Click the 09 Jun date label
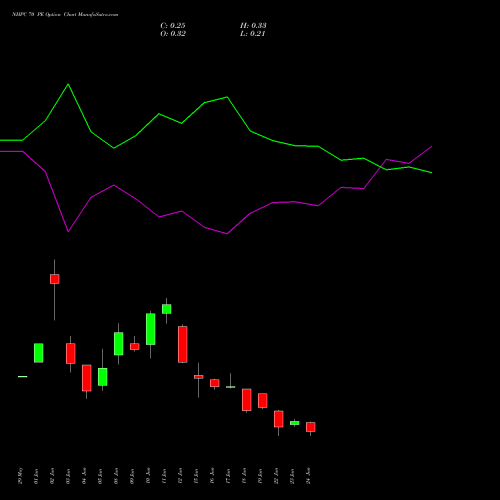500x500 pixels. pos(132,476)
